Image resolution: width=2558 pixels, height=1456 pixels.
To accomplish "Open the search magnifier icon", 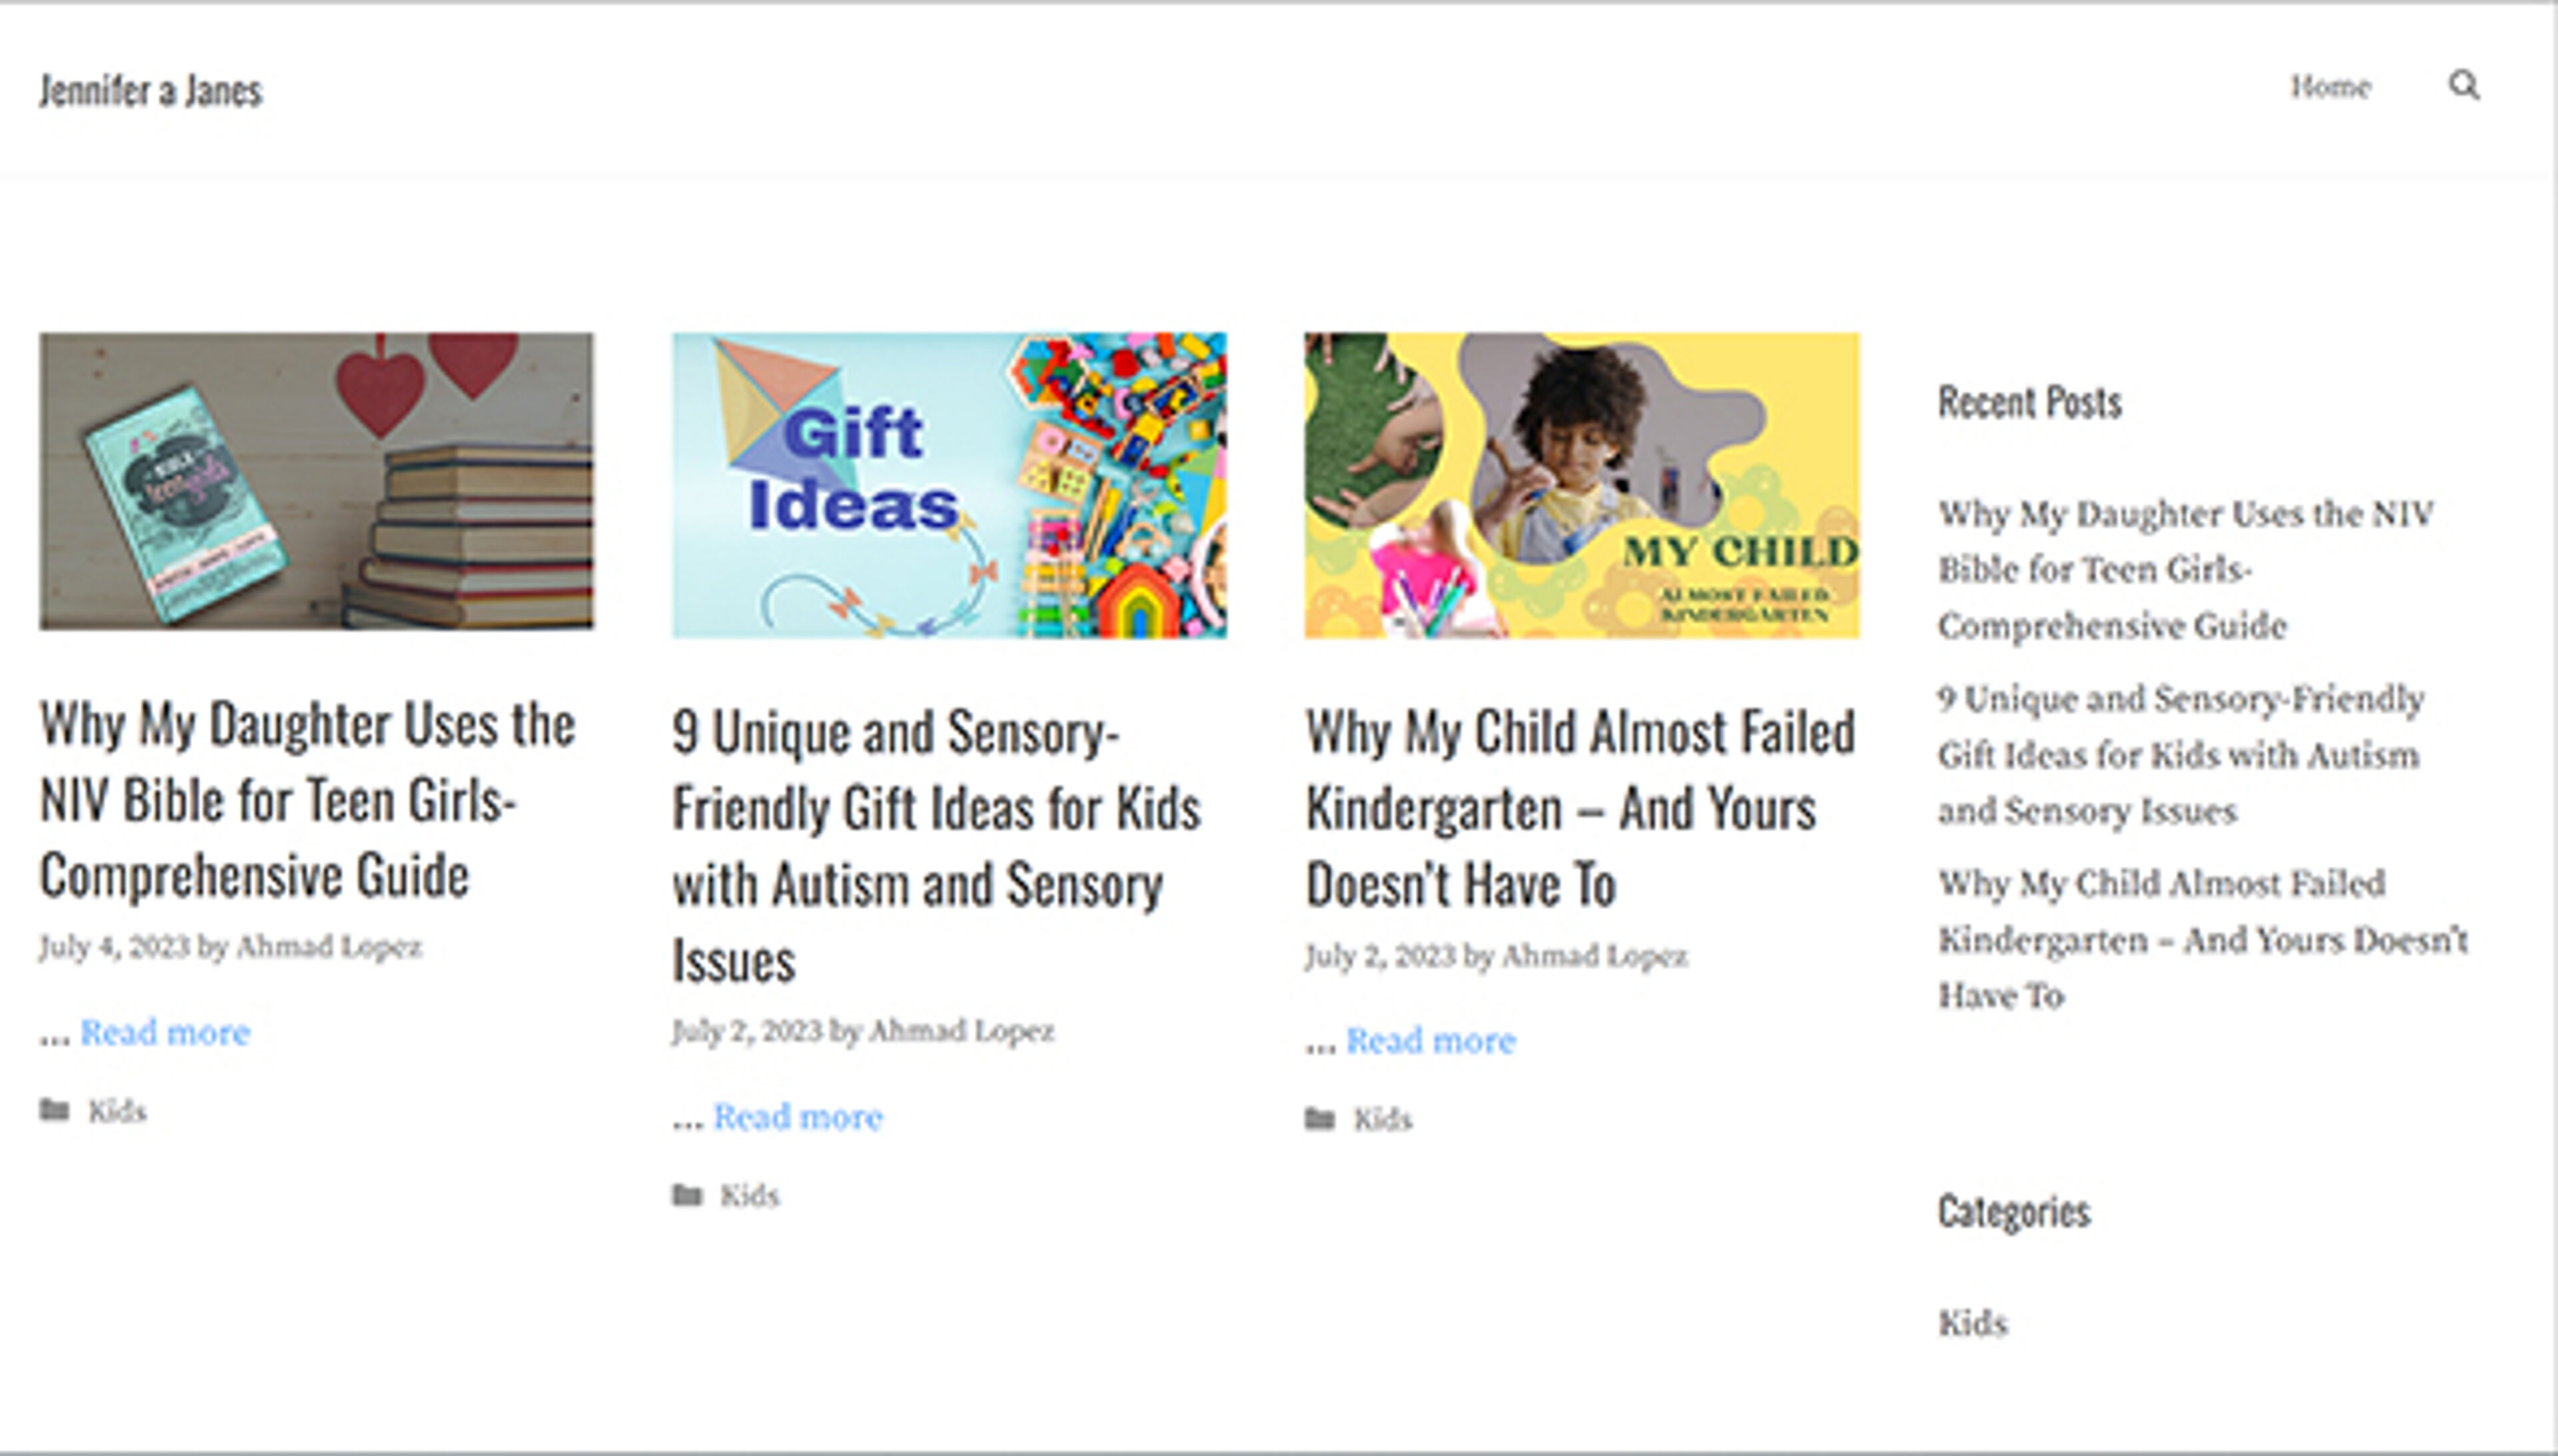I will tap(2463, 86).
